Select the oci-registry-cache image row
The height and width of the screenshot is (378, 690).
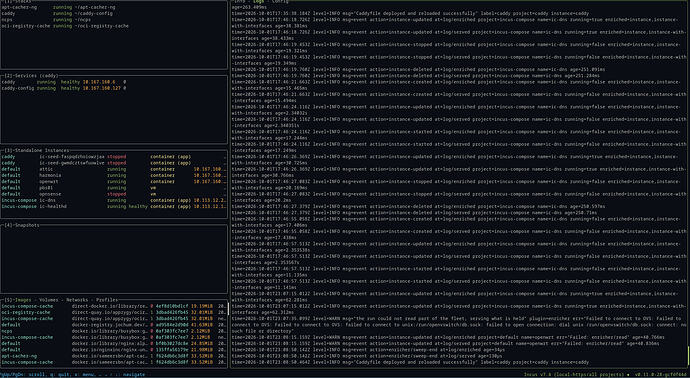[114, 312]
